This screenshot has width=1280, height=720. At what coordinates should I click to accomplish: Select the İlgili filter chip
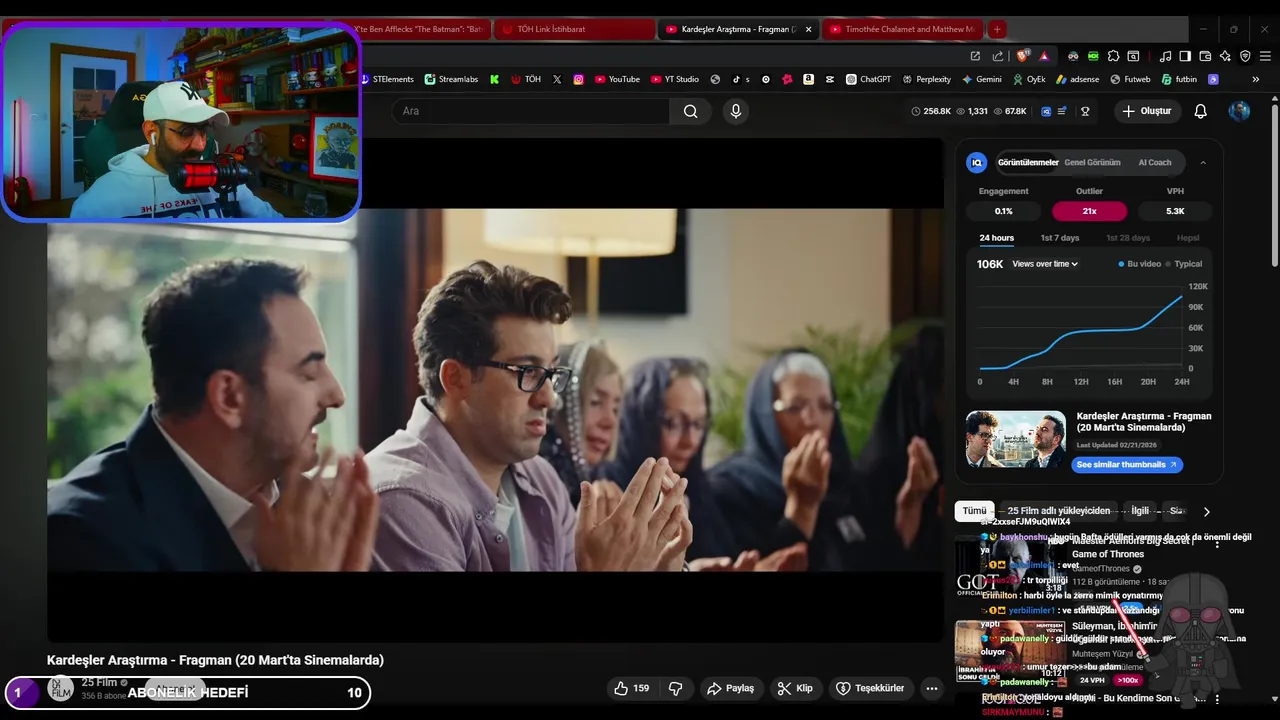(1140, 511)
